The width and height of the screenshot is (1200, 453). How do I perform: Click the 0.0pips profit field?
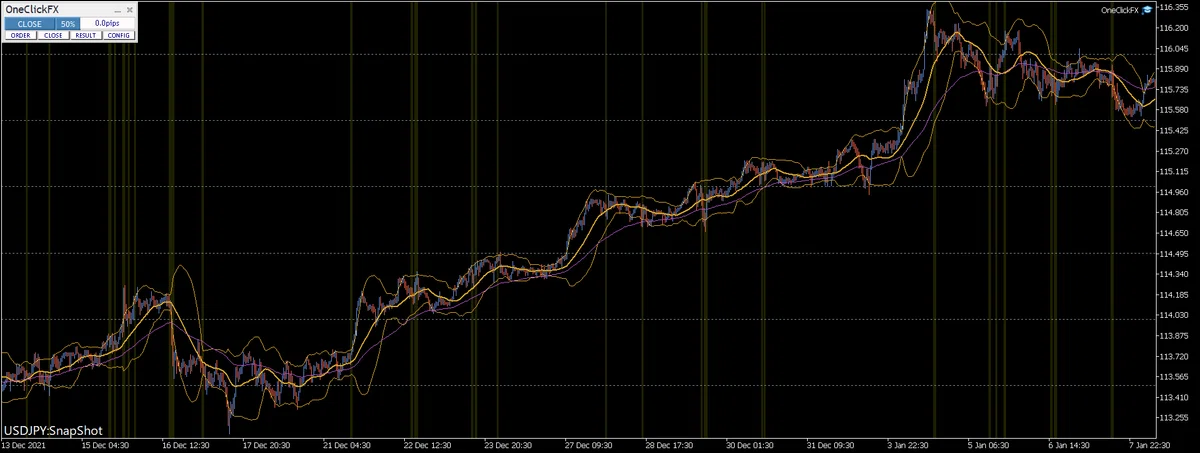click(x=107, y=22)
